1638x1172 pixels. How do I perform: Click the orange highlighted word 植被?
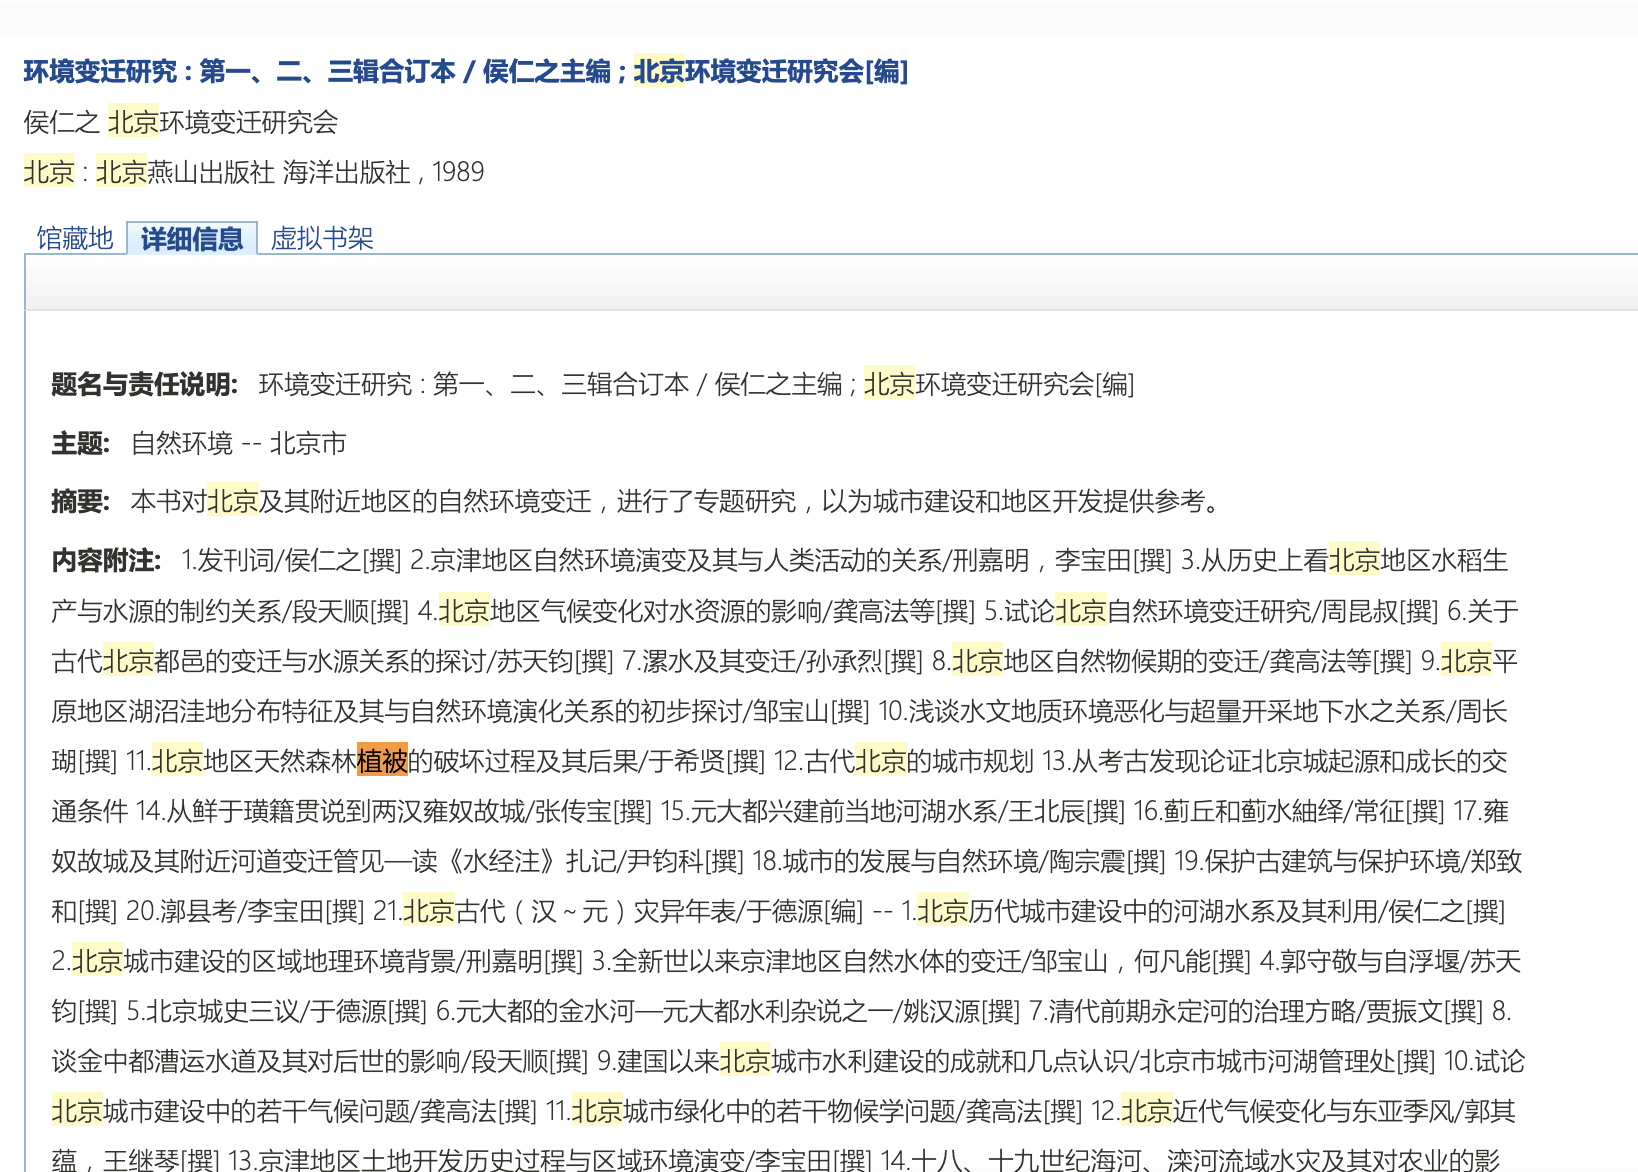382,761
